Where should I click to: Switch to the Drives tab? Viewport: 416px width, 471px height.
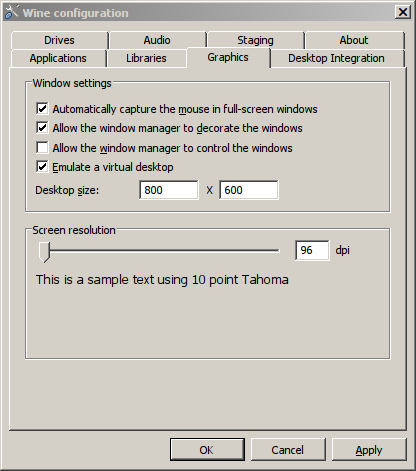(x=59, y=40)
